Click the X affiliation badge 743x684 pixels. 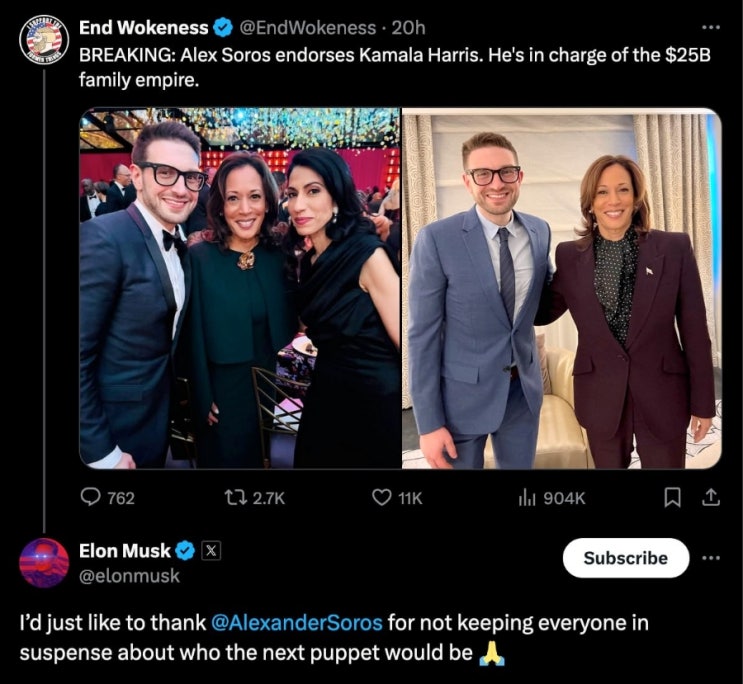coord(212,551)
